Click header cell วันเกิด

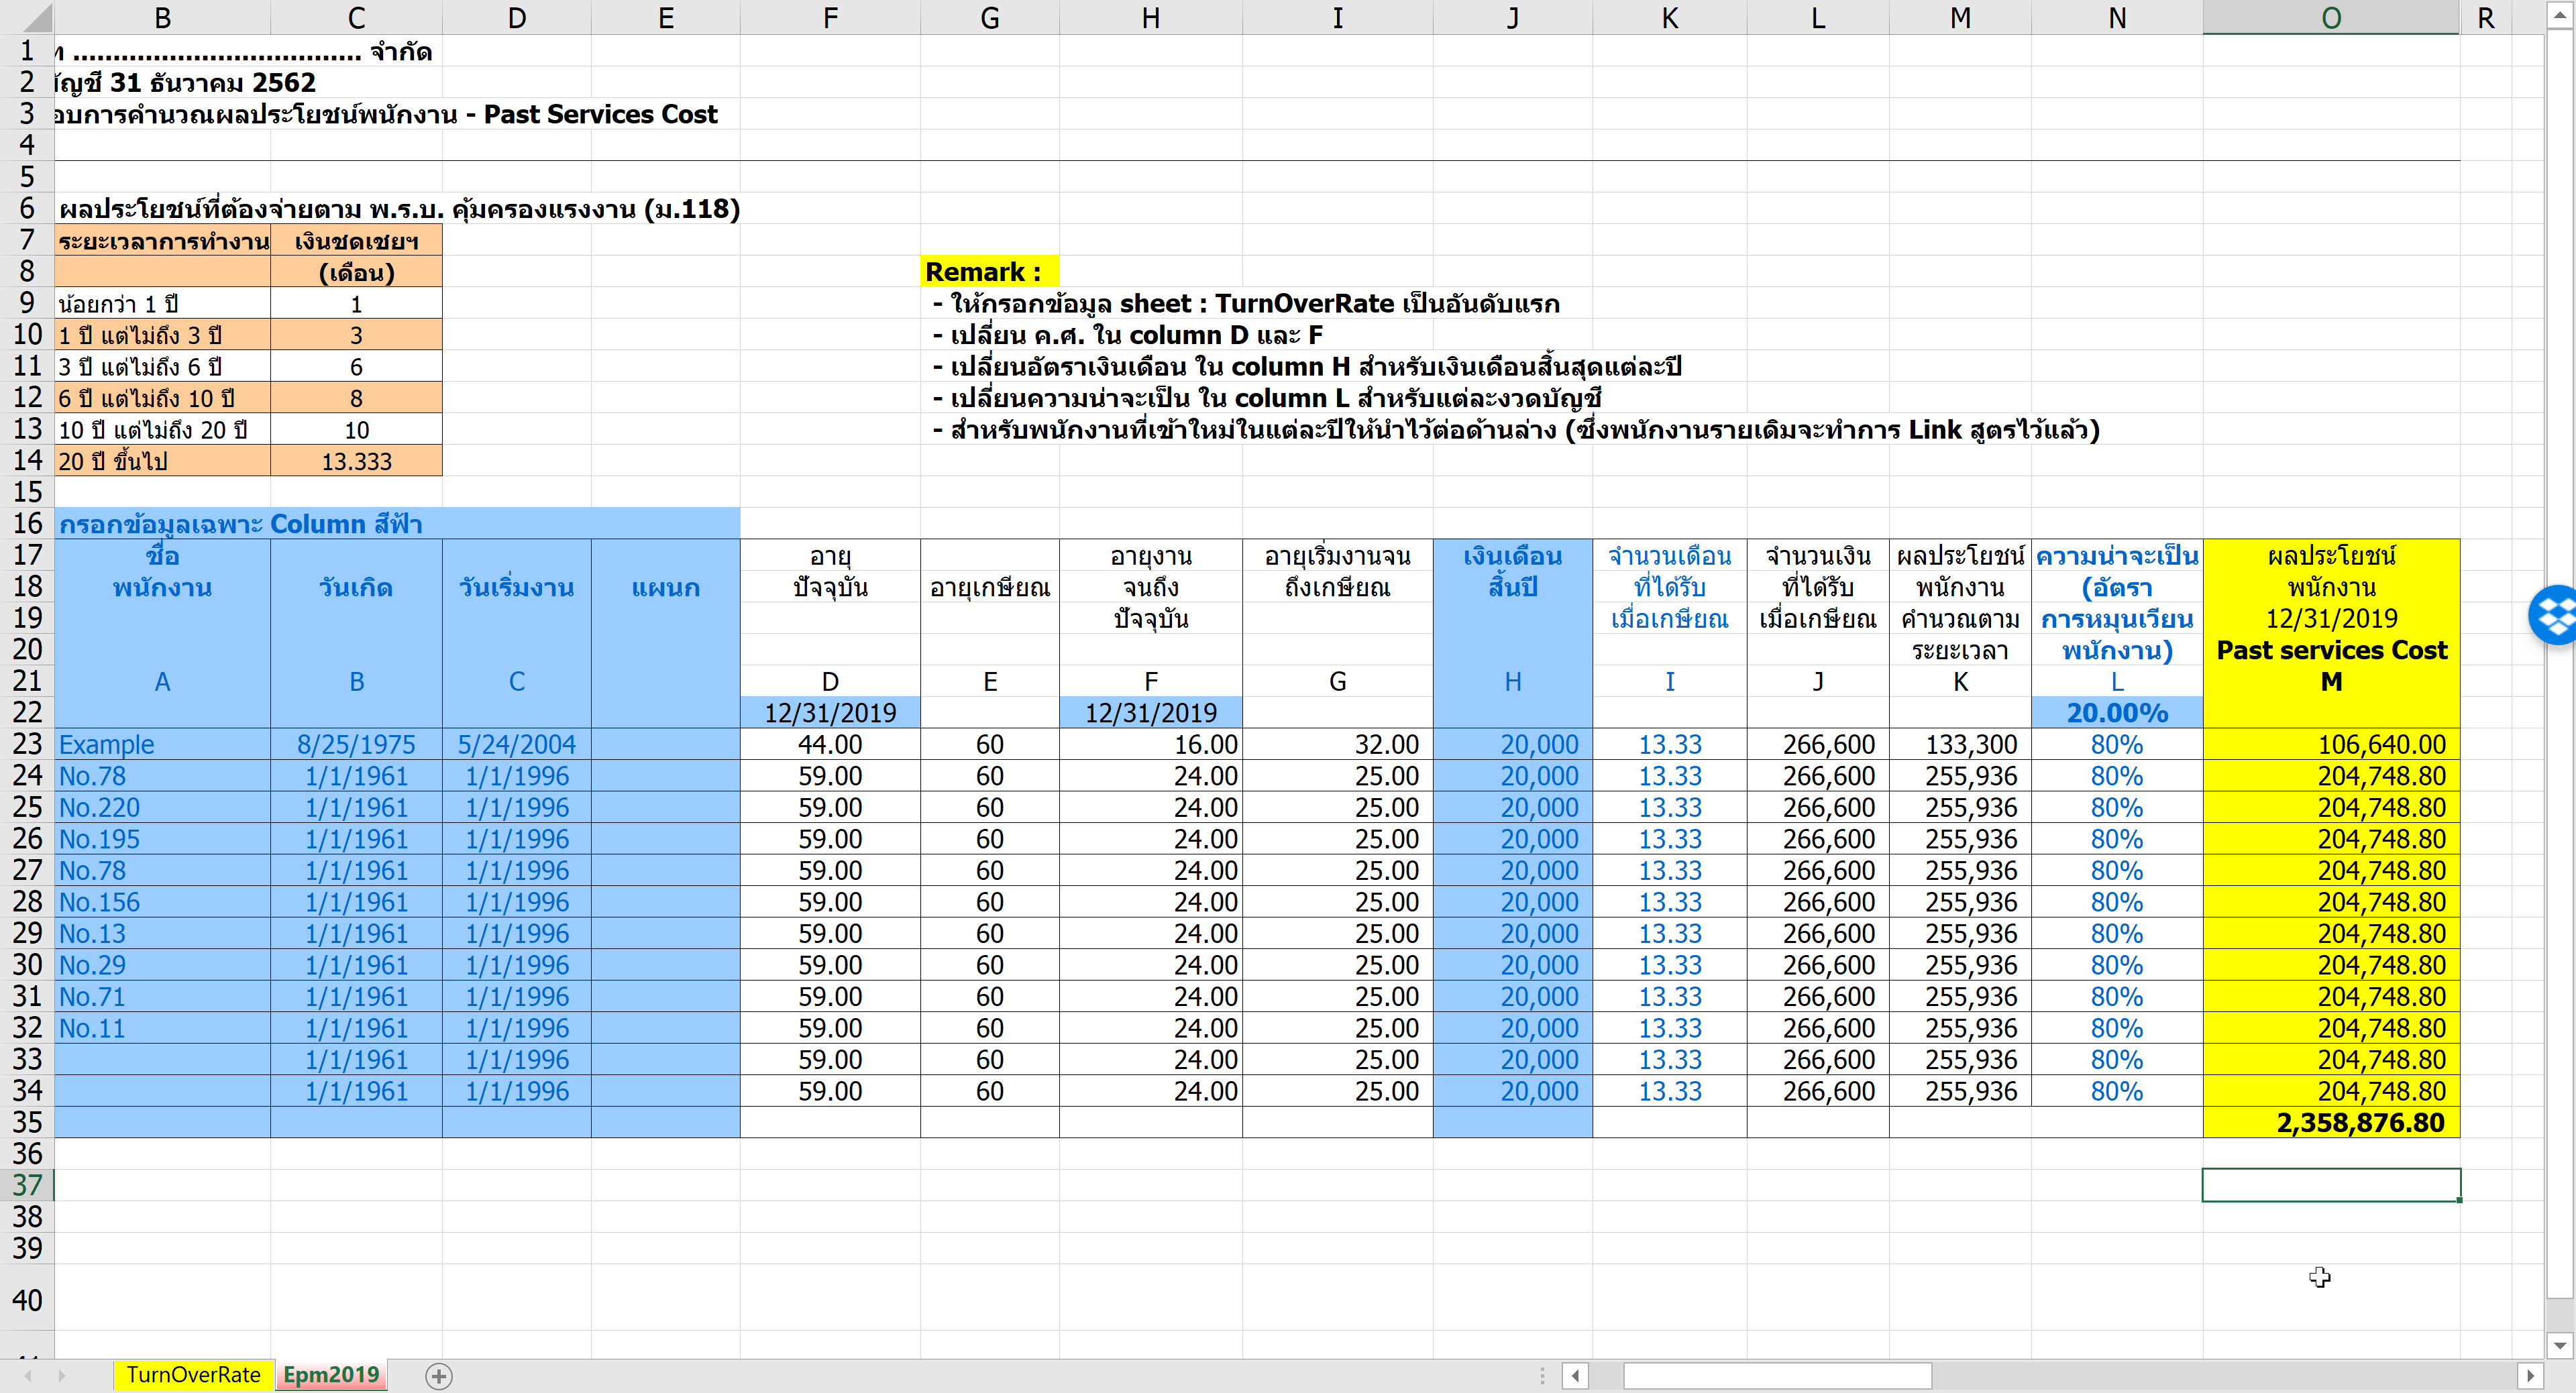[356, 587]
